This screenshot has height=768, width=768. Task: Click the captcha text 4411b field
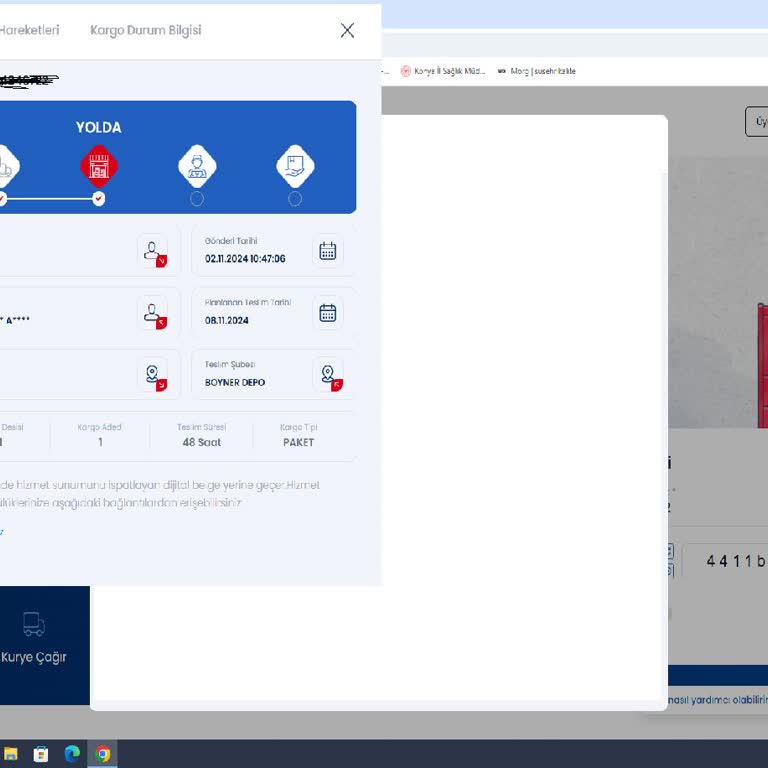click(725, 561)
